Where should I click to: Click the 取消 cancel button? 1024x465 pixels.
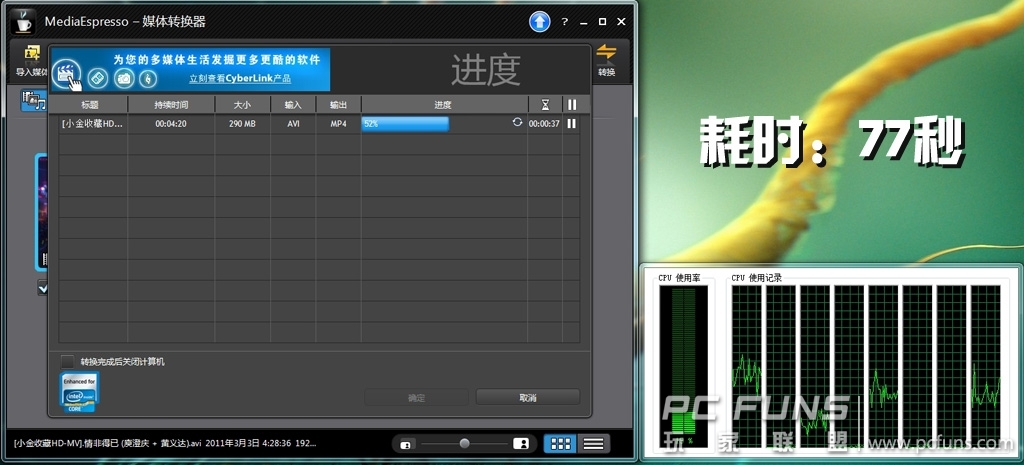pyautogui.click(x=527, y=397)
